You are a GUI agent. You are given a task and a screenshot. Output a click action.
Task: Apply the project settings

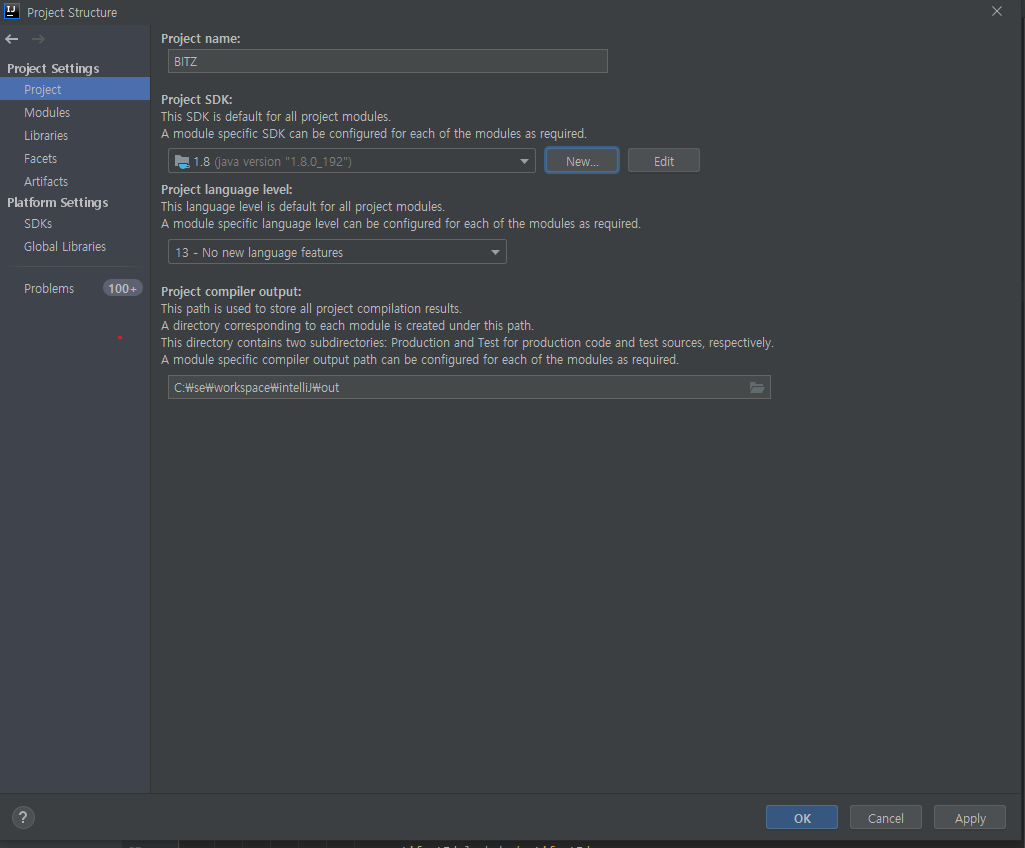tap(970, 817)
